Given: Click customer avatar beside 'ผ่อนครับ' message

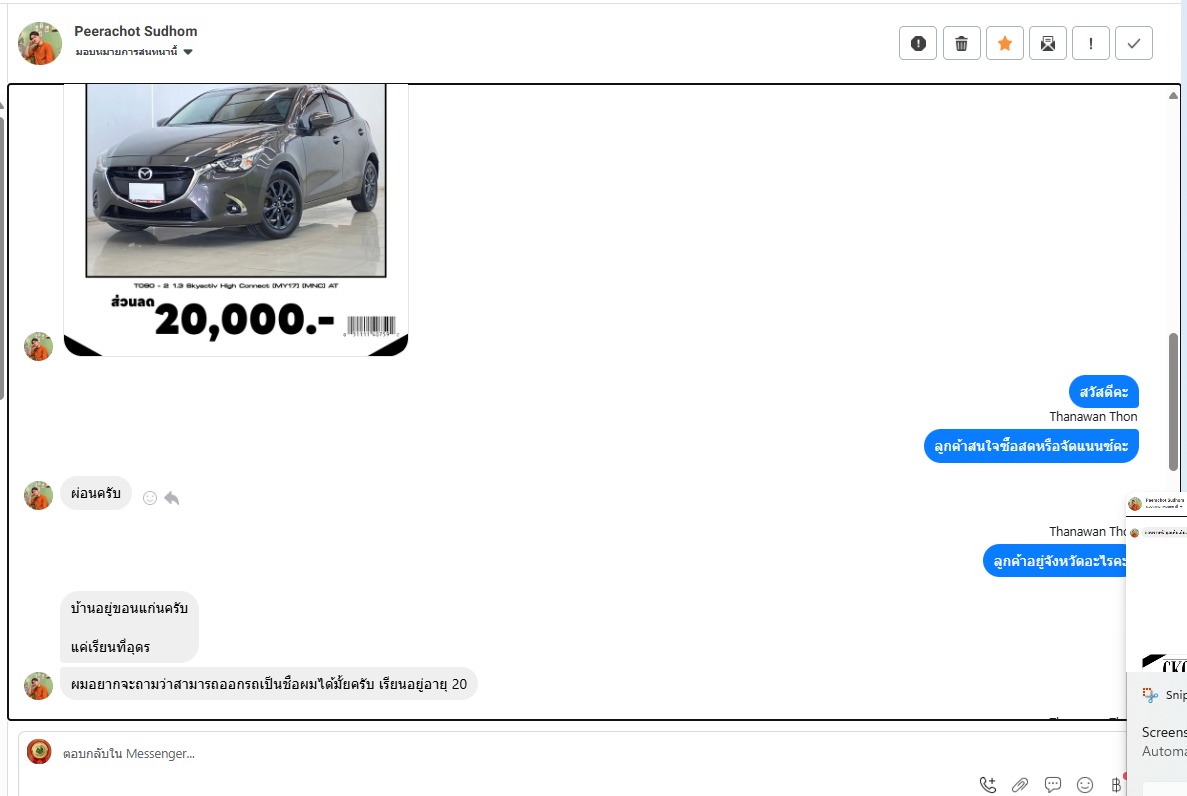Looking at the screenshot, I should [x=38, y=495].
